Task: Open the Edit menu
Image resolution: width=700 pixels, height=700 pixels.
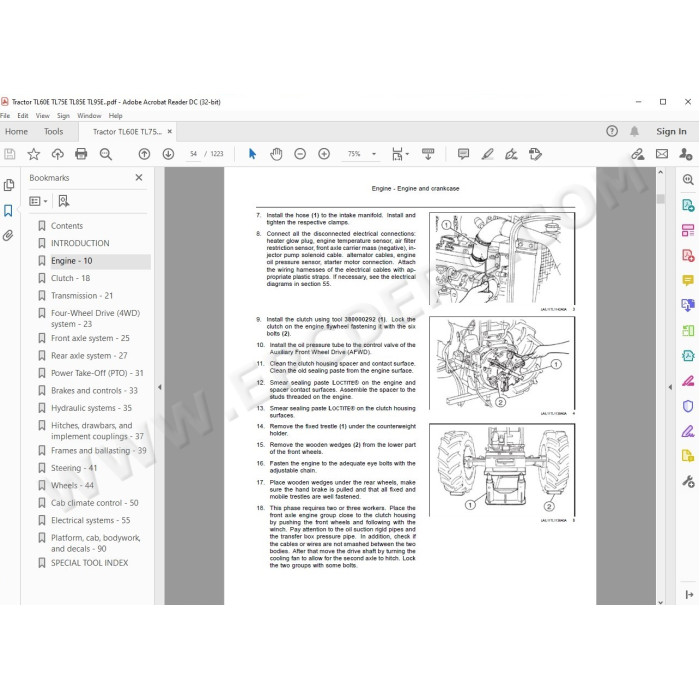Action: (x=23, y=116)
